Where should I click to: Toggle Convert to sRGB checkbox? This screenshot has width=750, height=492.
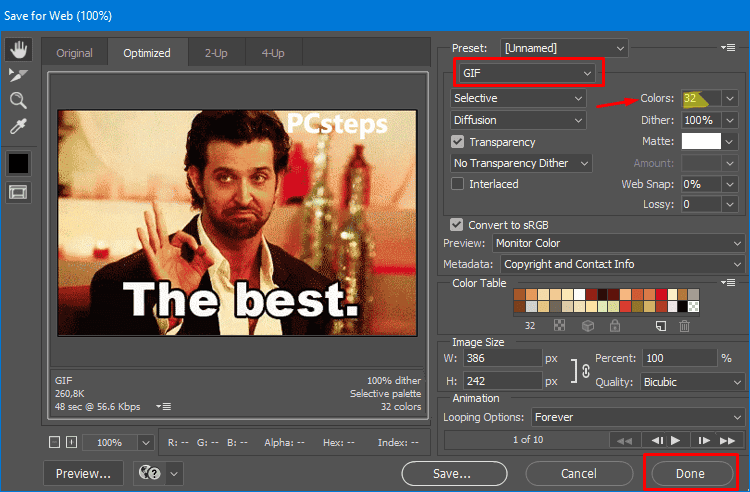[457, 225]
